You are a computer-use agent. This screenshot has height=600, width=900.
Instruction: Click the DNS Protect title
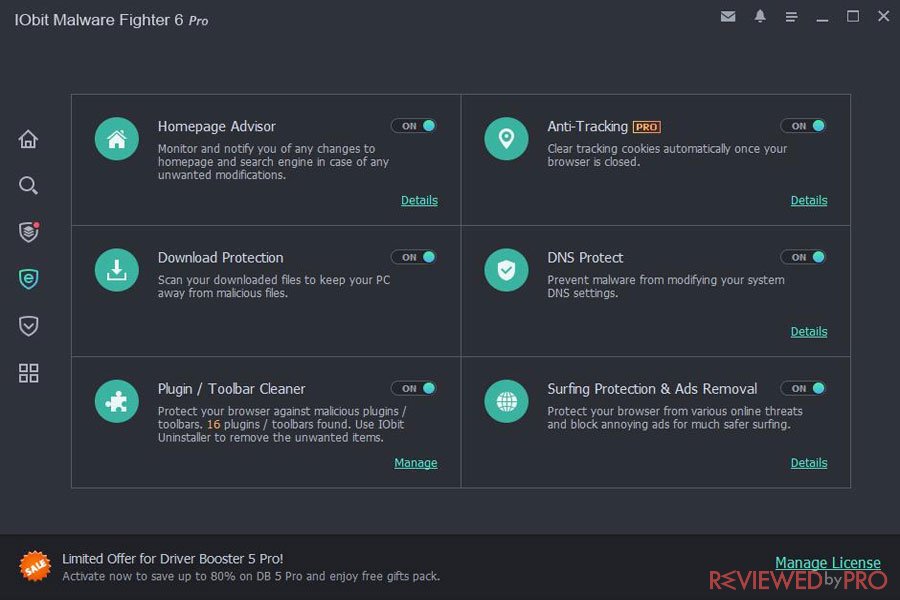(585, 257)
